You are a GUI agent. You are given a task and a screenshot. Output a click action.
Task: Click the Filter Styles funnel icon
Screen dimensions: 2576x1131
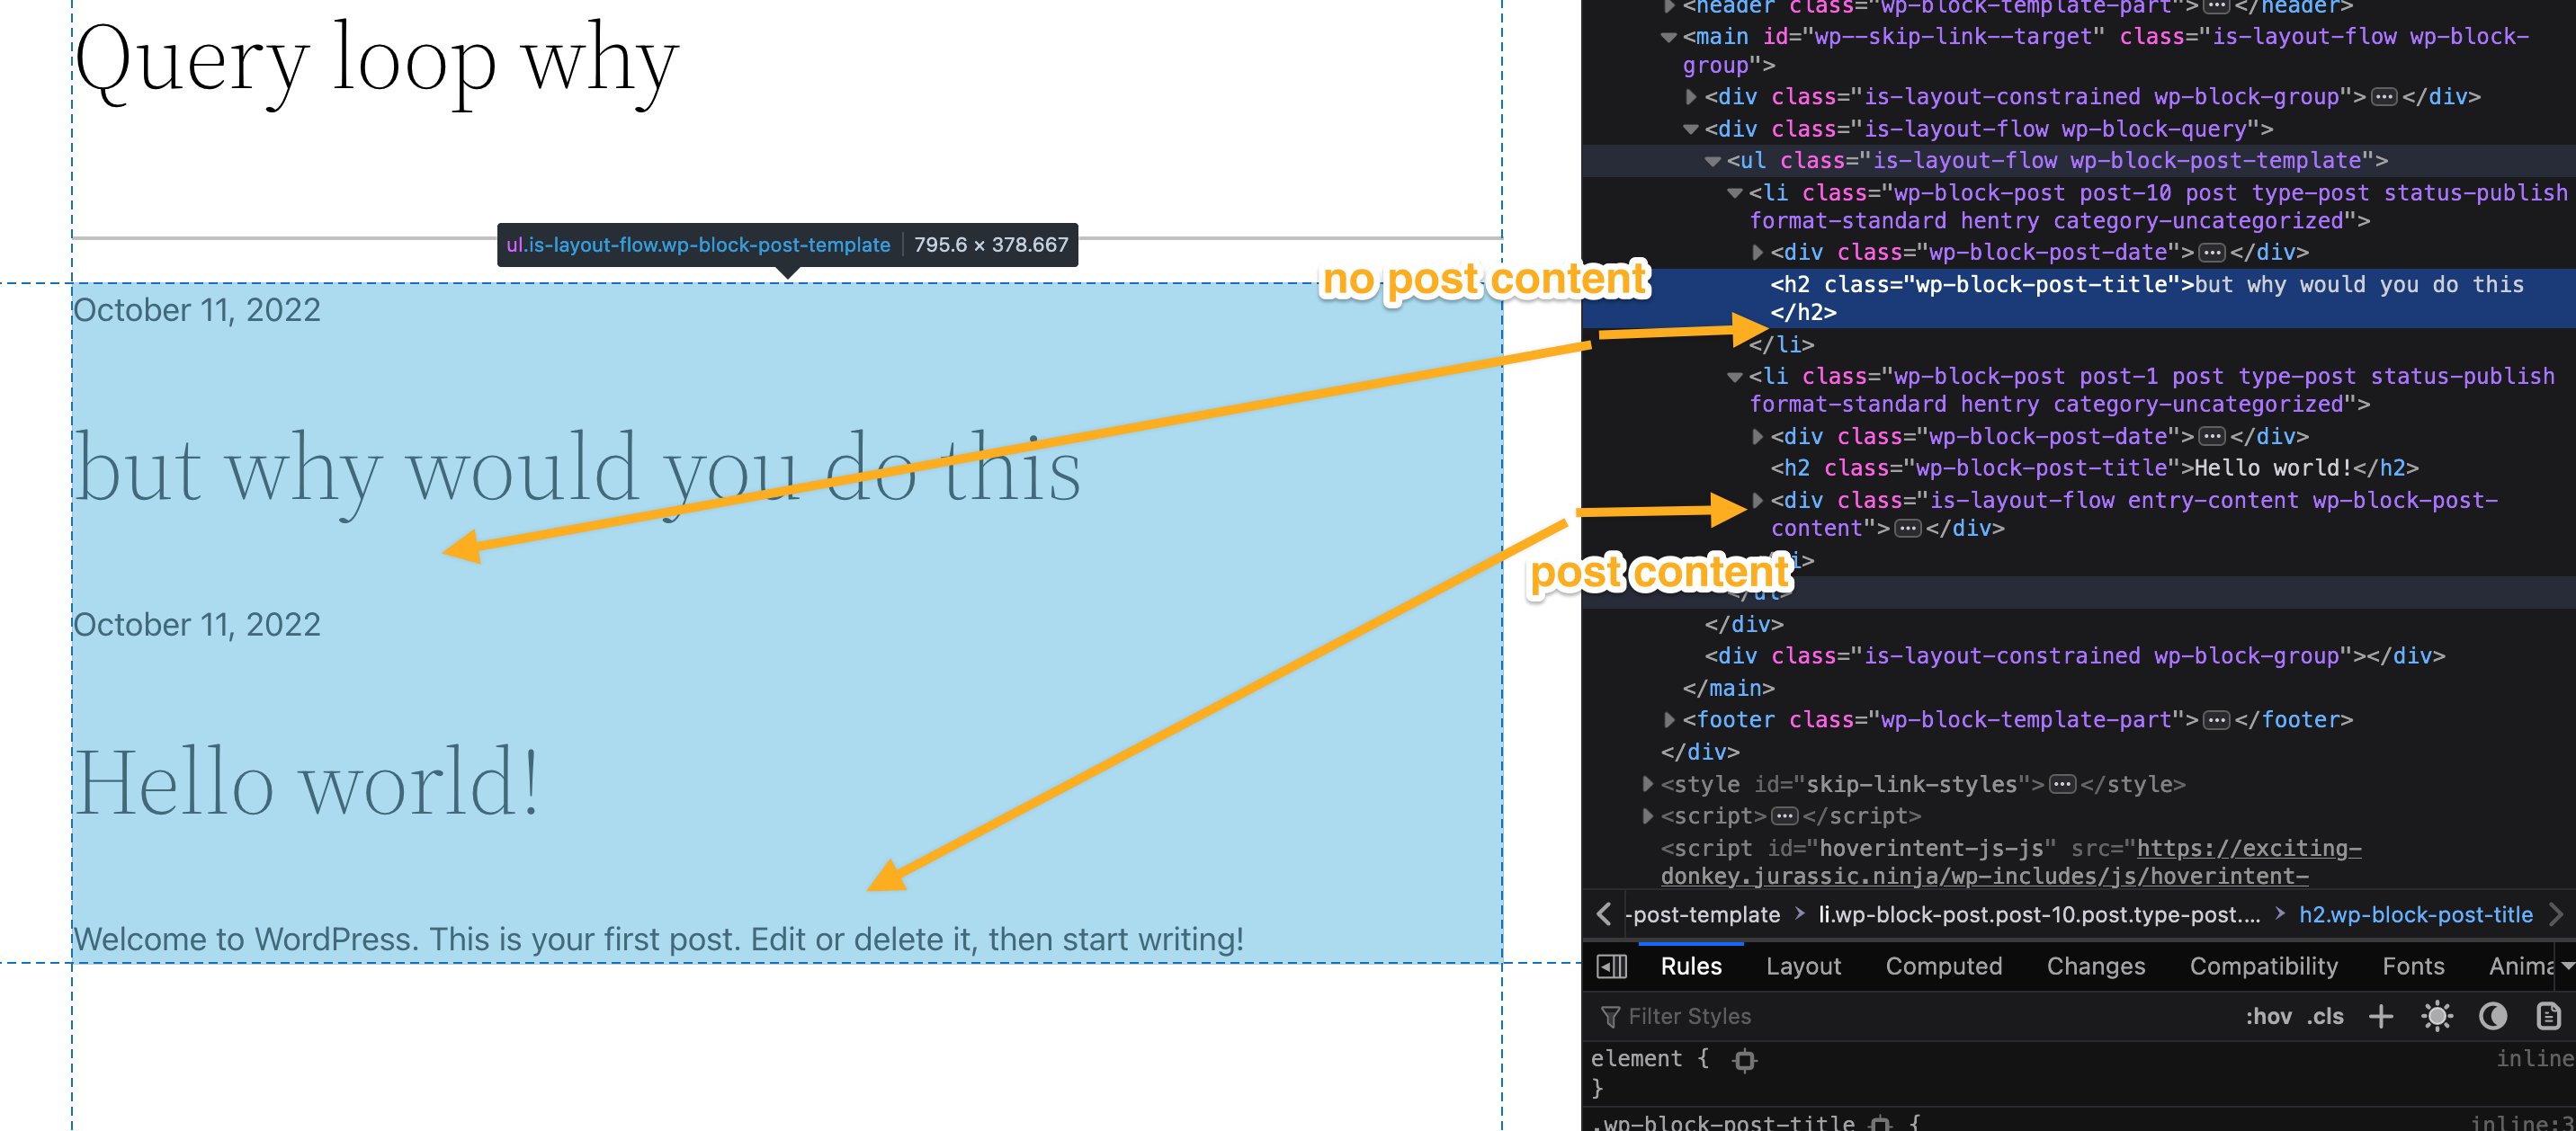(x=1611, y=1016)
